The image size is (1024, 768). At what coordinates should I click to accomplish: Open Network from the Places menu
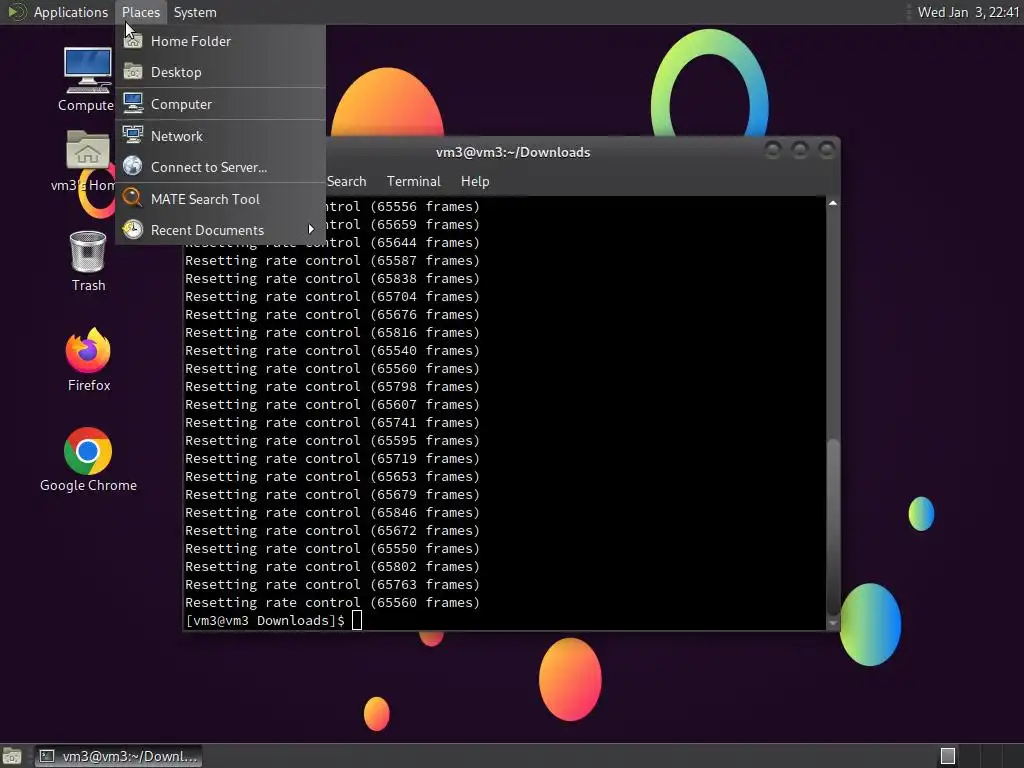[221, 136]
